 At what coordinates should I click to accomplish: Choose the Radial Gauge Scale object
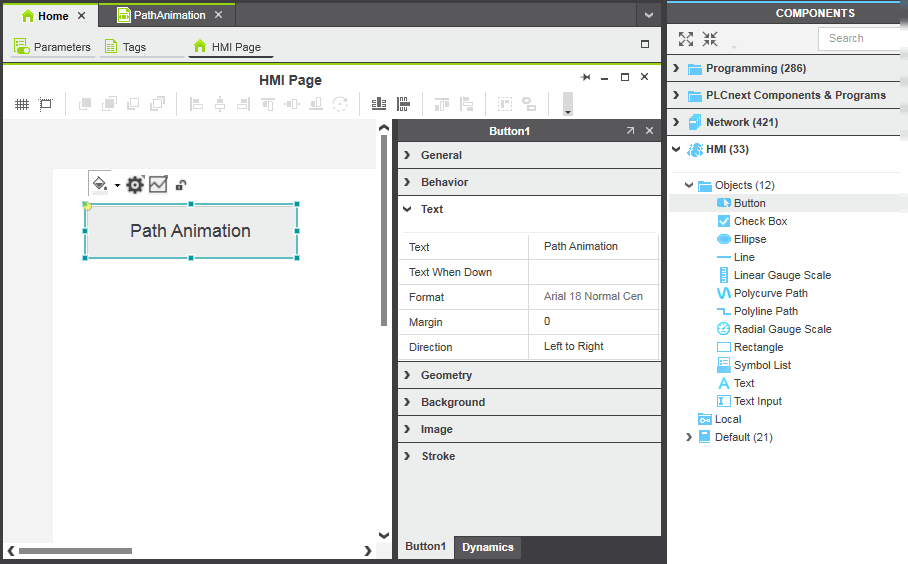point(782,329)
